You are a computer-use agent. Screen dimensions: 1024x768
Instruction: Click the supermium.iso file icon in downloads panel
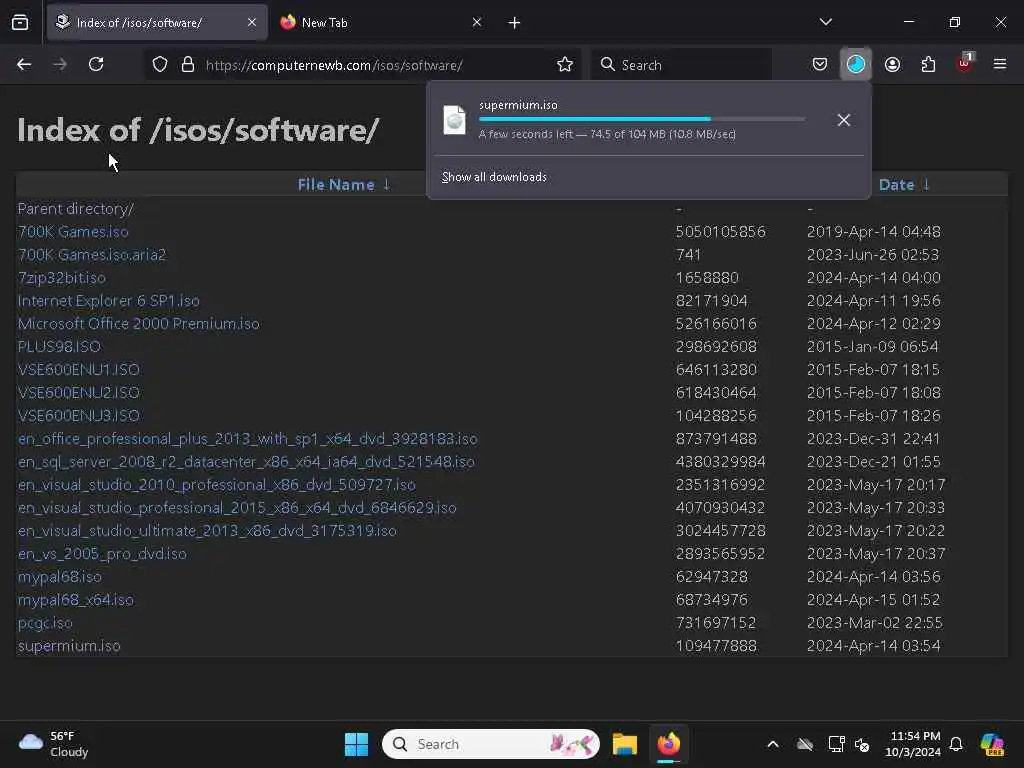455,120
